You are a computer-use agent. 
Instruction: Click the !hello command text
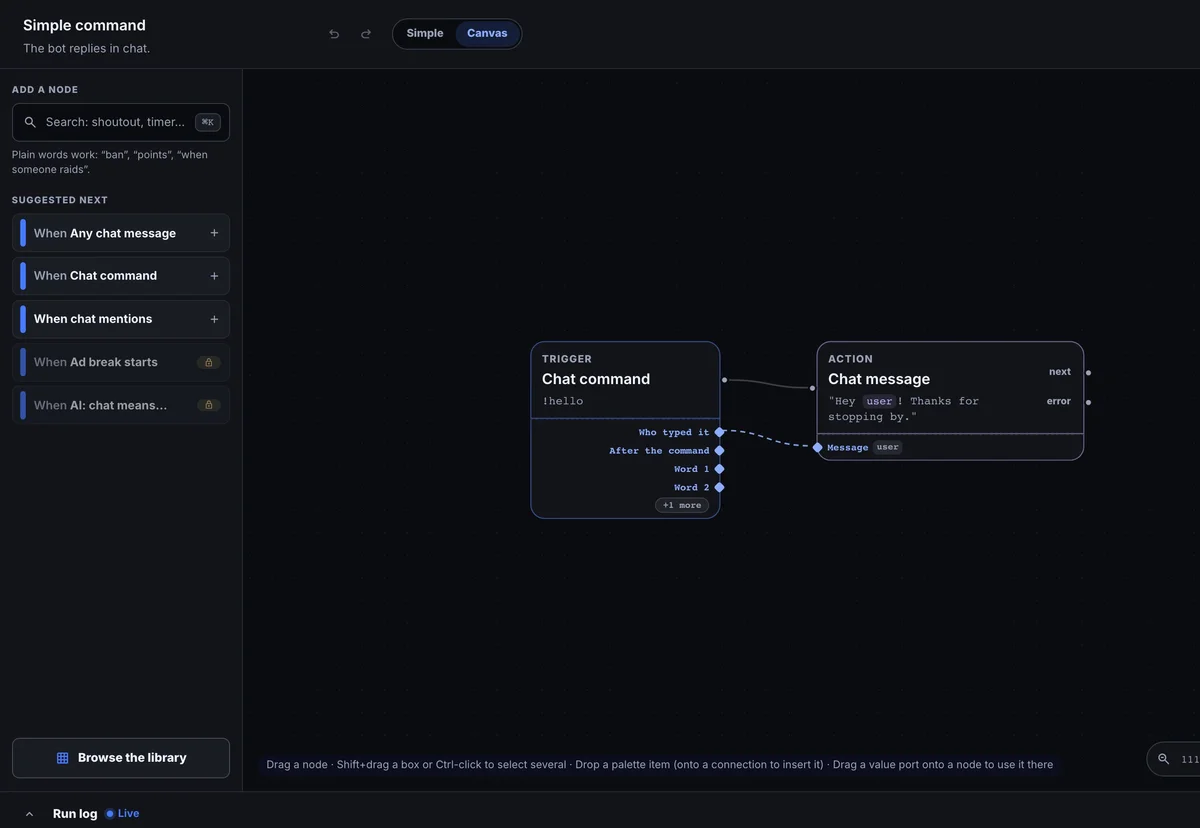(x=562, y=401)
